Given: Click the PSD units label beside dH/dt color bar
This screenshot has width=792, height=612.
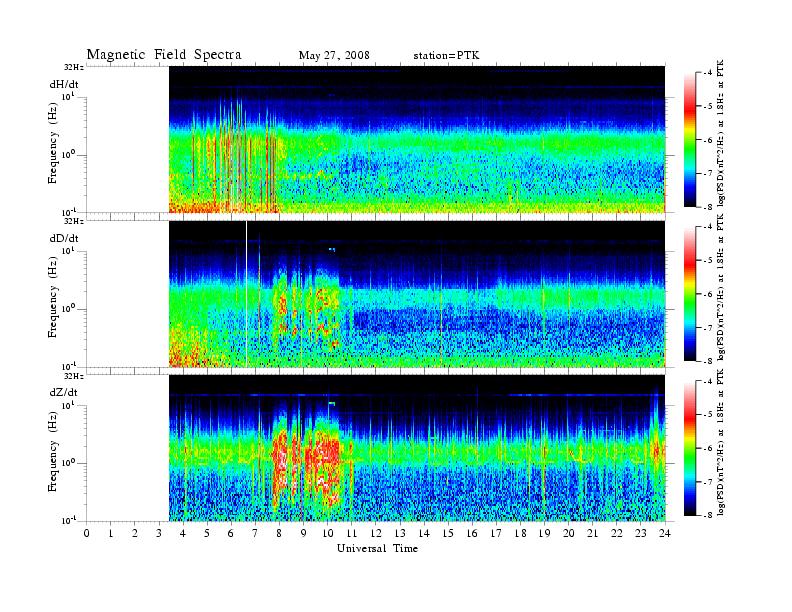Looking at the screenshot, I should click(721, 133).
